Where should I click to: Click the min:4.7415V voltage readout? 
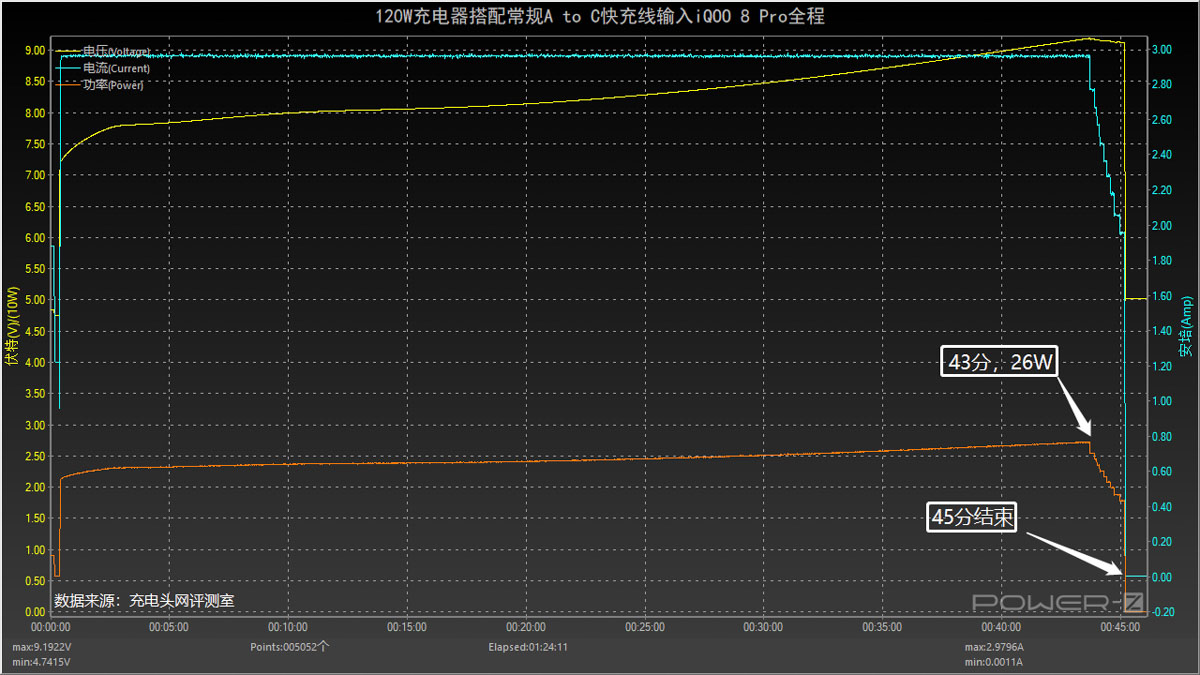[42, 662]
